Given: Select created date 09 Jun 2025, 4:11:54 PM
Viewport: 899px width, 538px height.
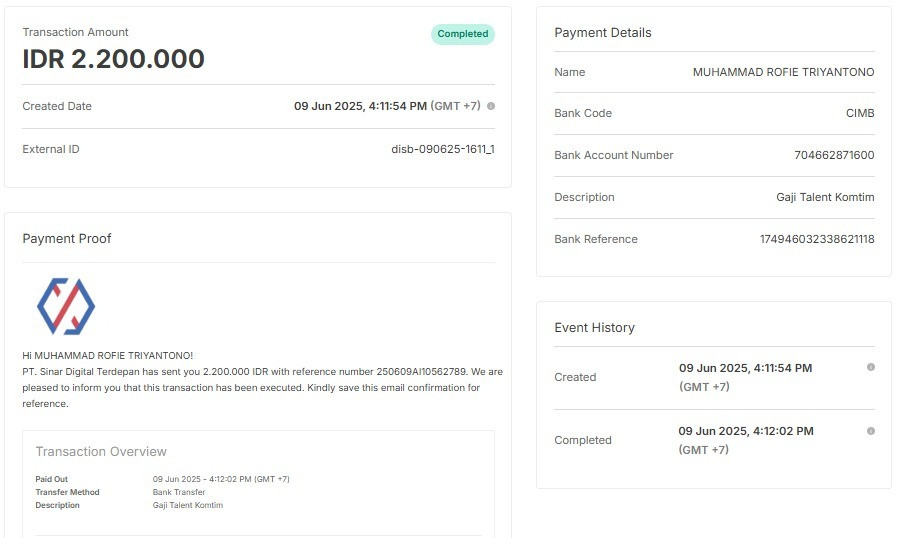Looking at the screenshot, I should 360,106.
